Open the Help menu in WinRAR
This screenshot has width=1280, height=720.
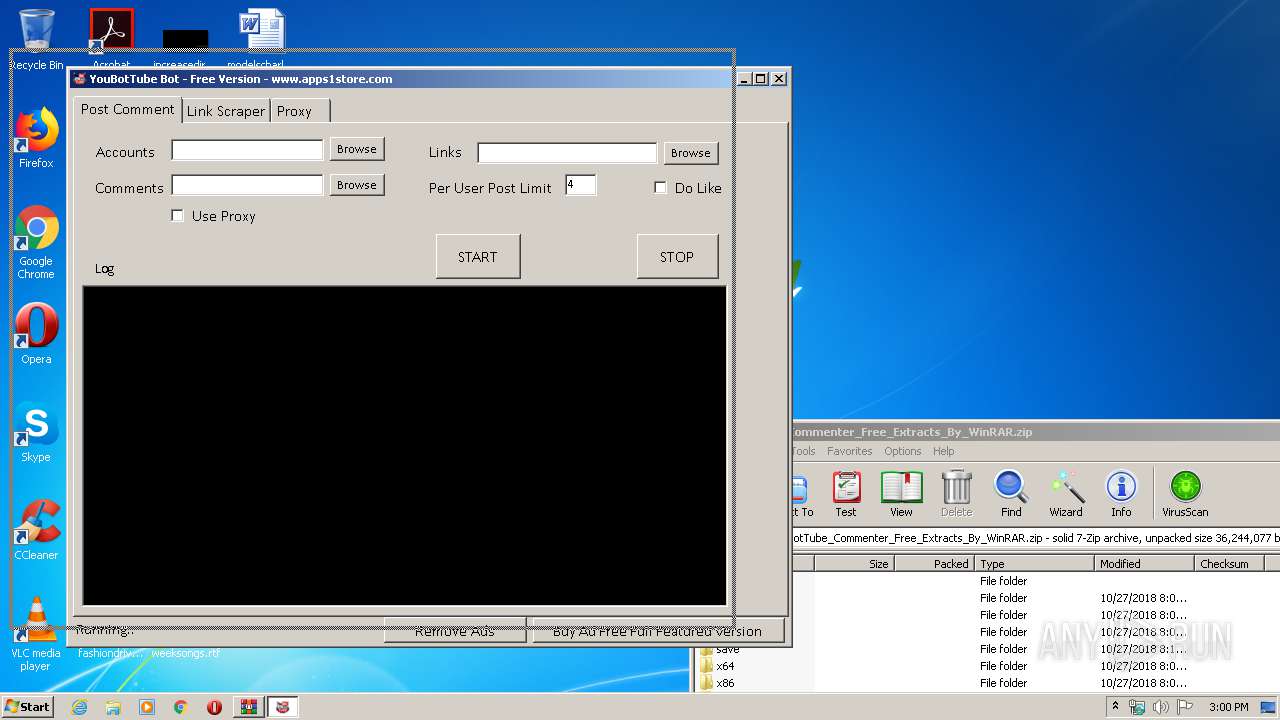point(943,451)
